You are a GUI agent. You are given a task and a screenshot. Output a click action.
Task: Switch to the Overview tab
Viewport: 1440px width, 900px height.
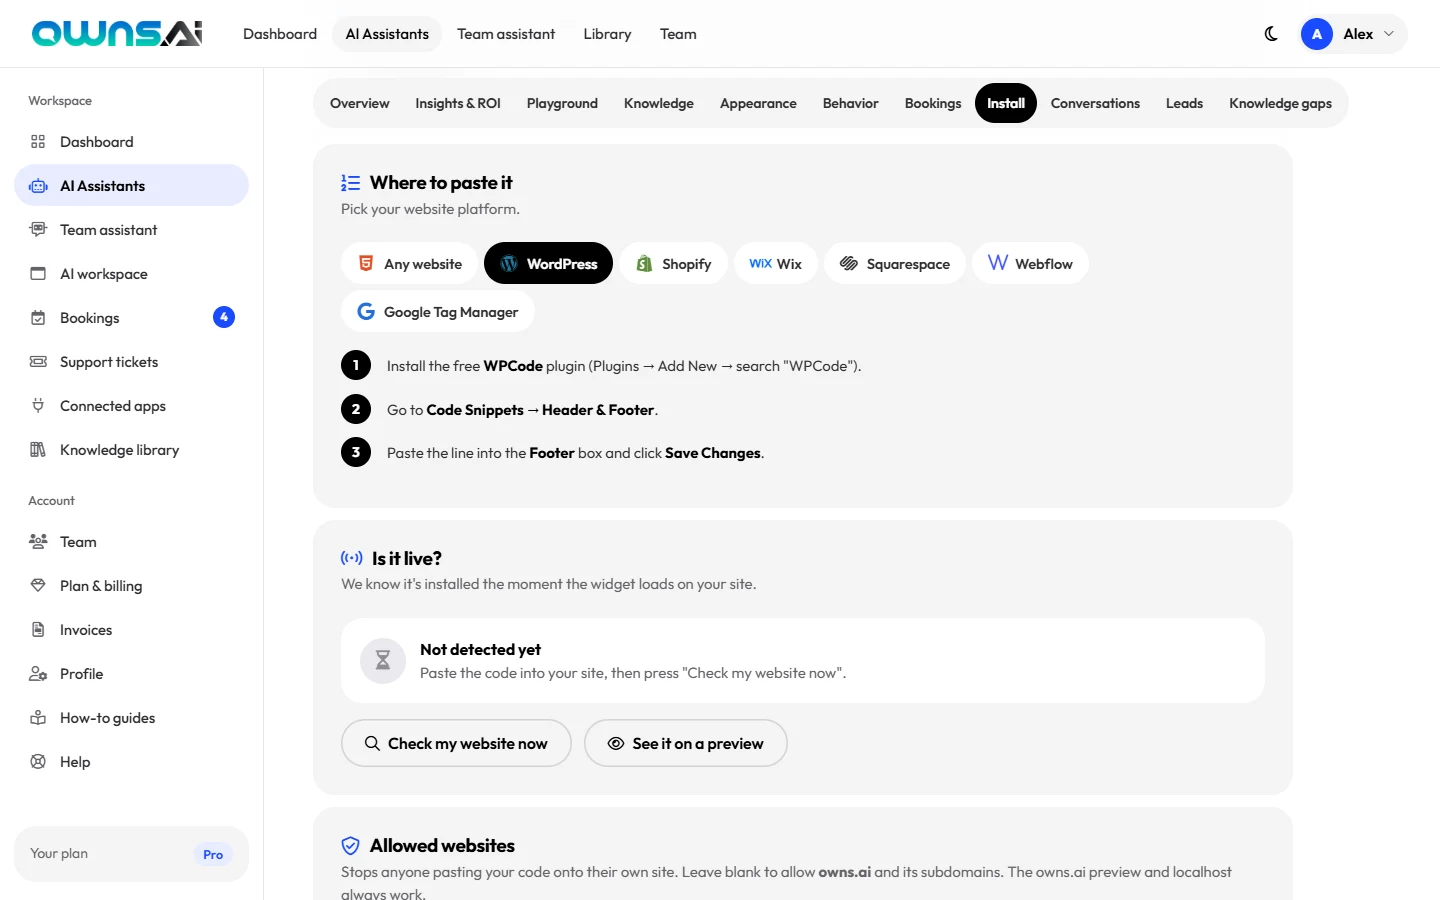point(360,103)
